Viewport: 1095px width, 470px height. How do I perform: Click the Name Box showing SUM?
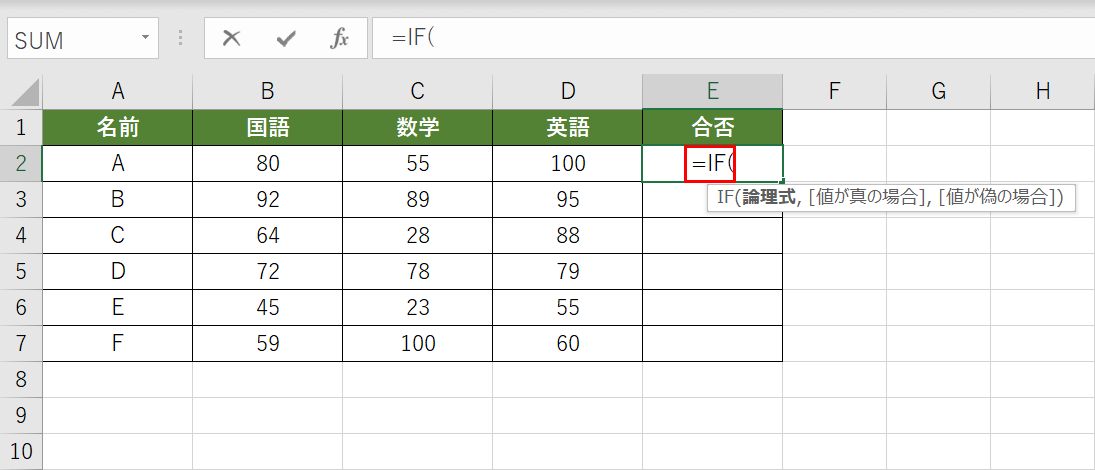click(70, 39)
